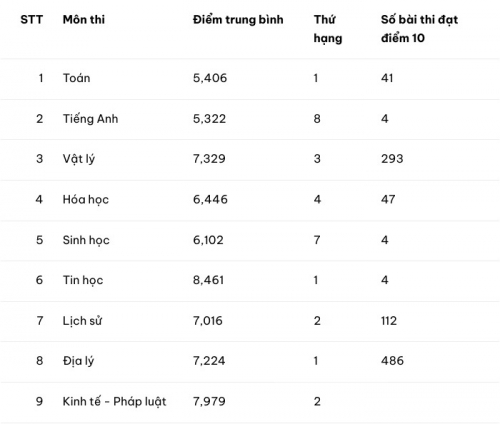500x424 pixels.
Task: Click the 293 perfect-score count
Action: click(x=392, y=159)
